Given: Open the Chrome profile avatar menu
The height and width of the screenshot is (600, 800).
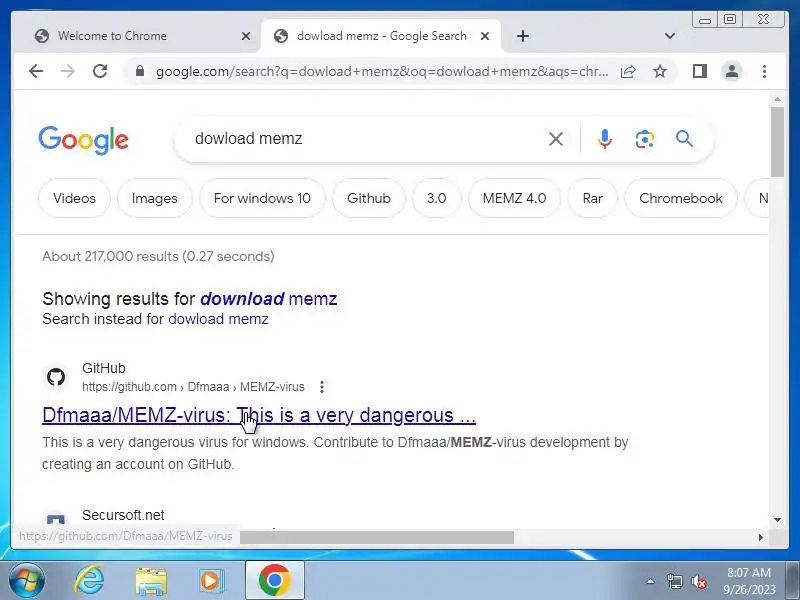Looking at the screenshot, I should tap(732, 71).
